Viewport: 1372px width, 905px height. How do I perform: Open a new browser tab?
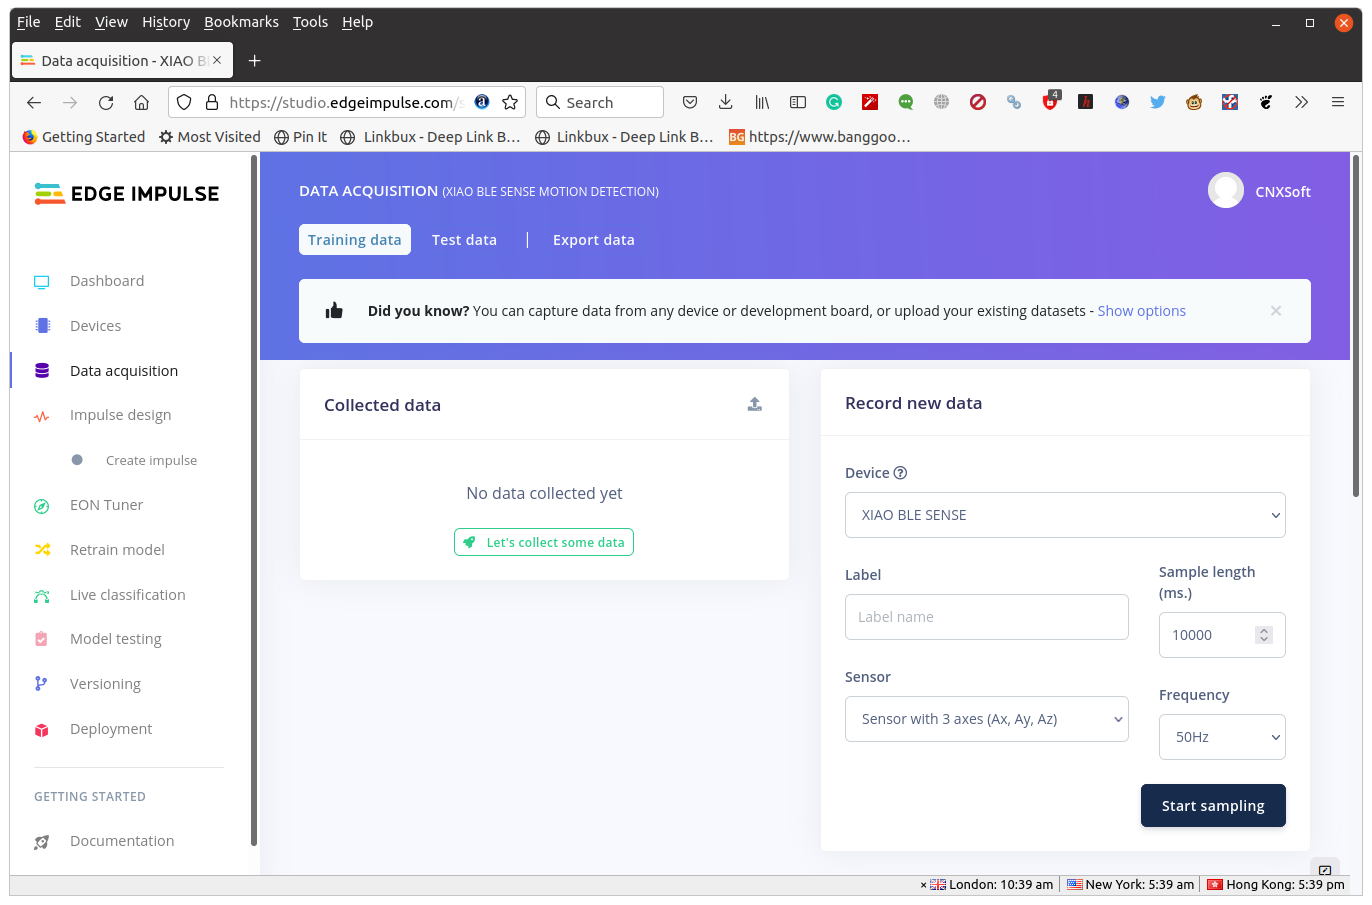tap(255, 61)
